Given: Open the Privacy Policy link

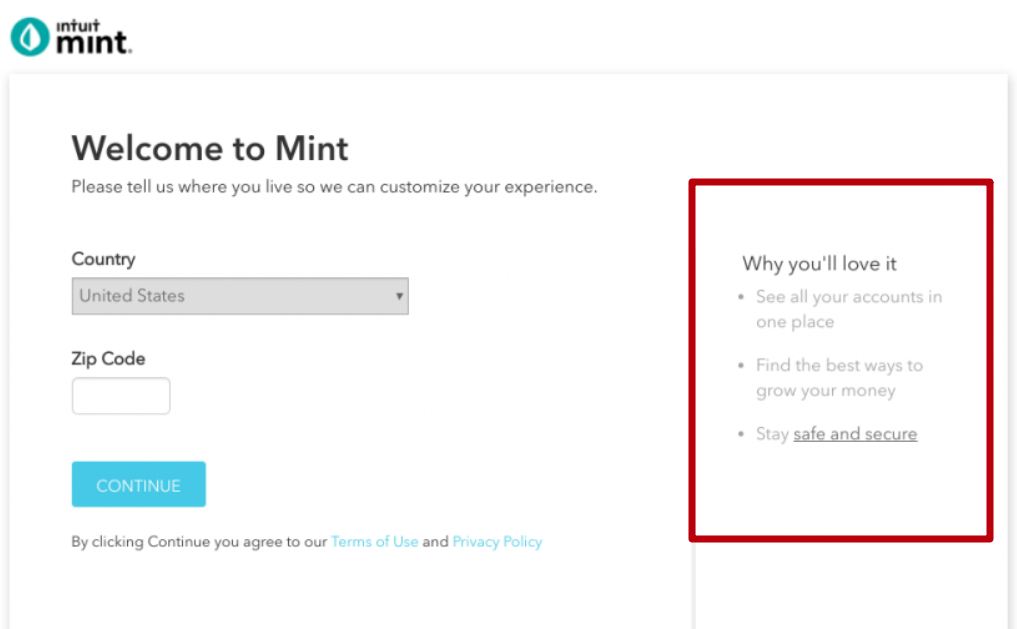Looking at the screenshot, I should coord(497,541).
